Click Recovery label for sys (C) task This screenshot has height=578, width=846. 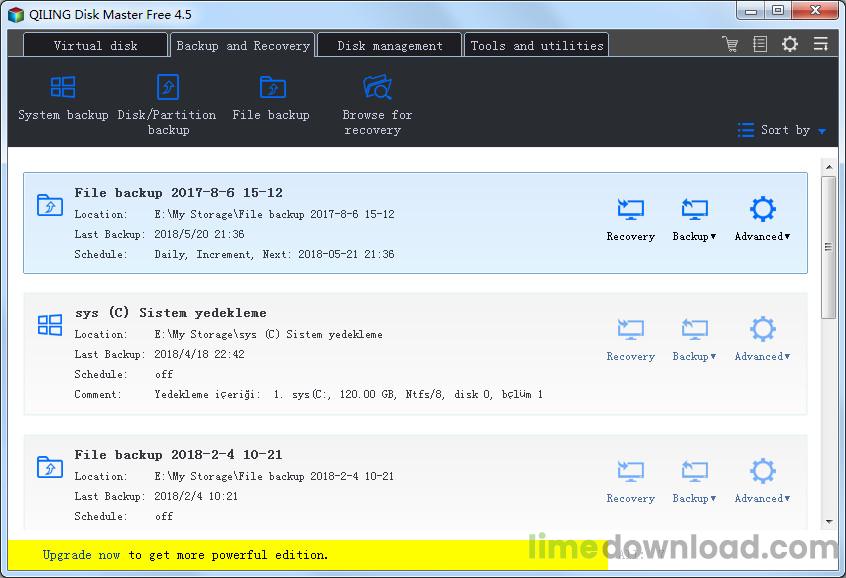pyautogui.click(x=631, y=356)
